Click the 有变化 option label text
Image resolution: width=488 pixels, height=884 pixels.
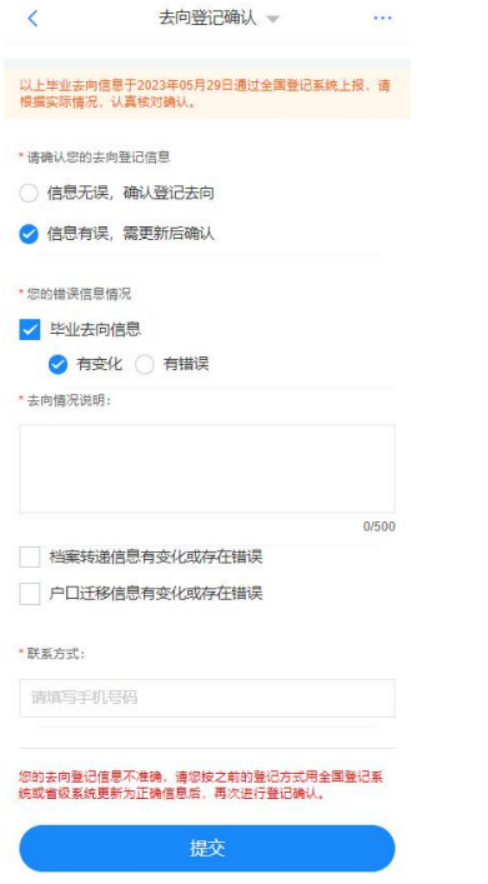99,364
